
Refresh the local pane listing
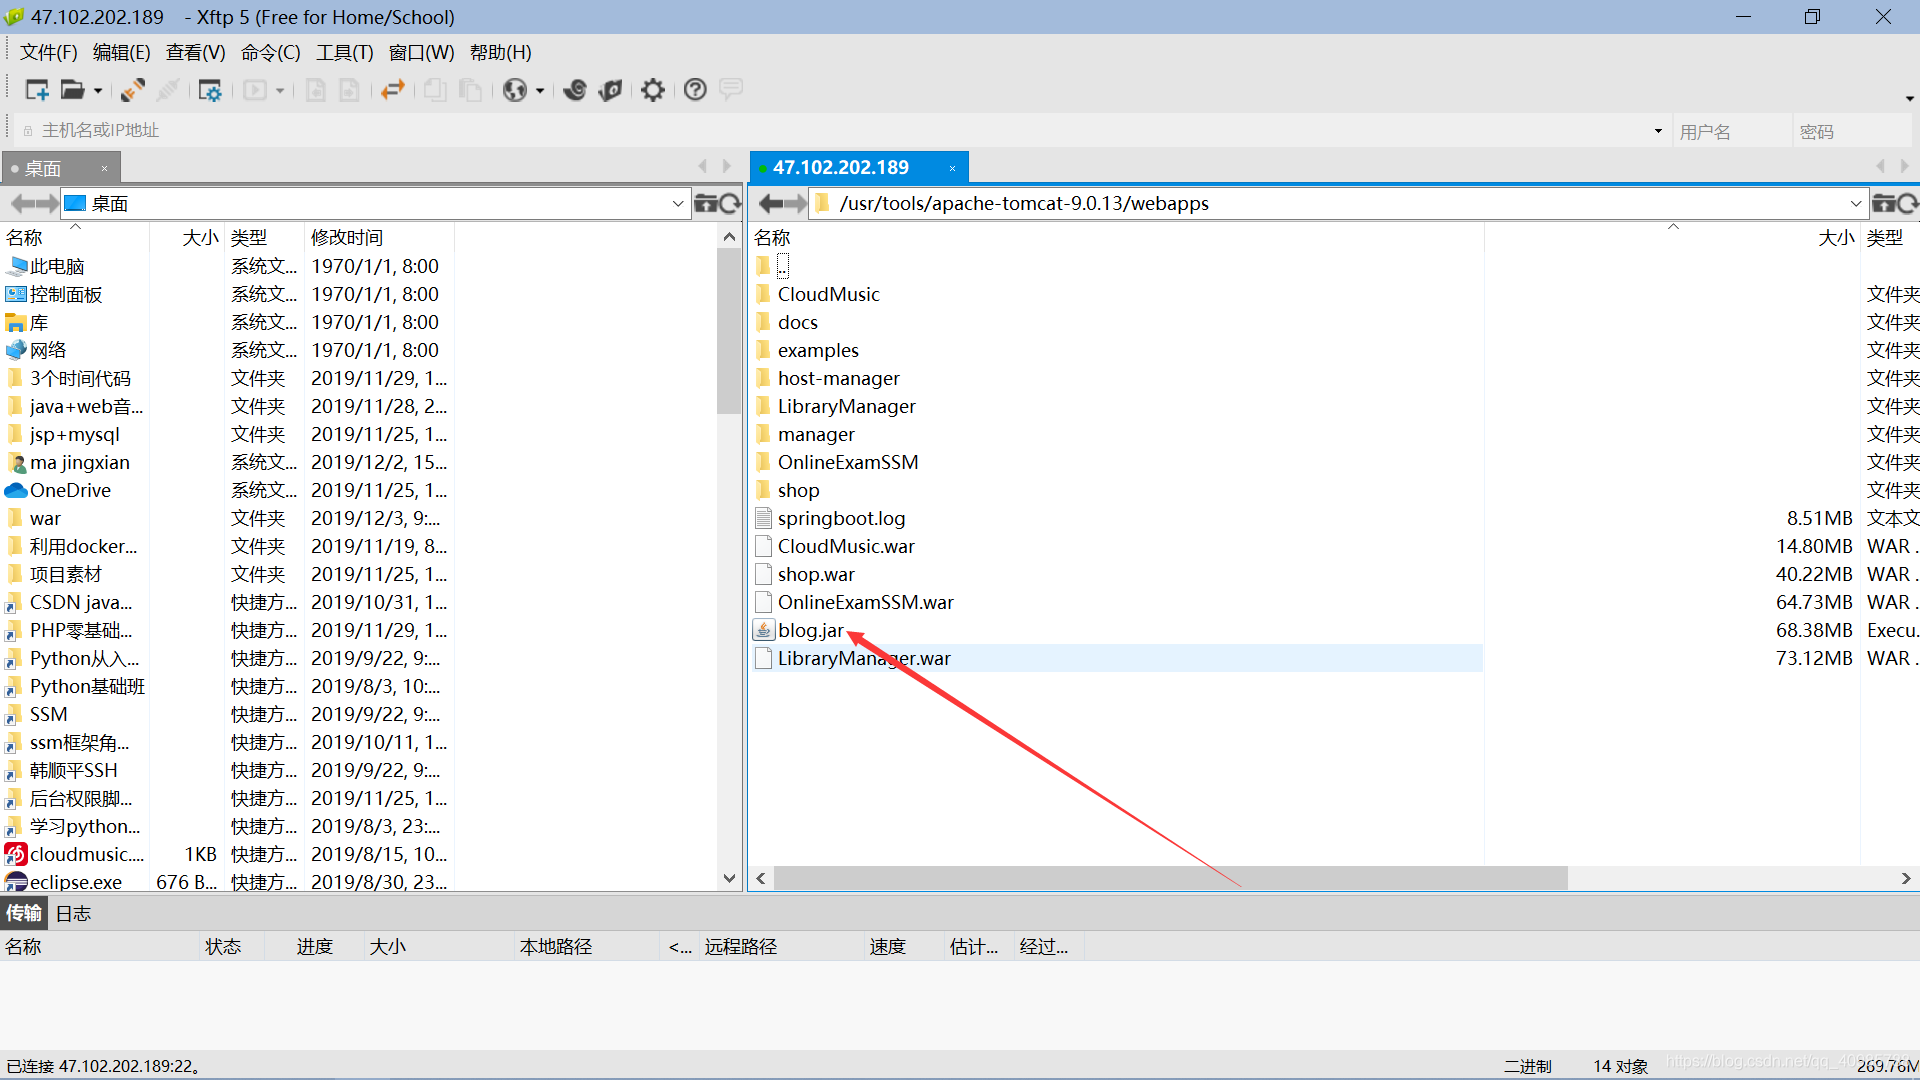[x=730, y=203]
